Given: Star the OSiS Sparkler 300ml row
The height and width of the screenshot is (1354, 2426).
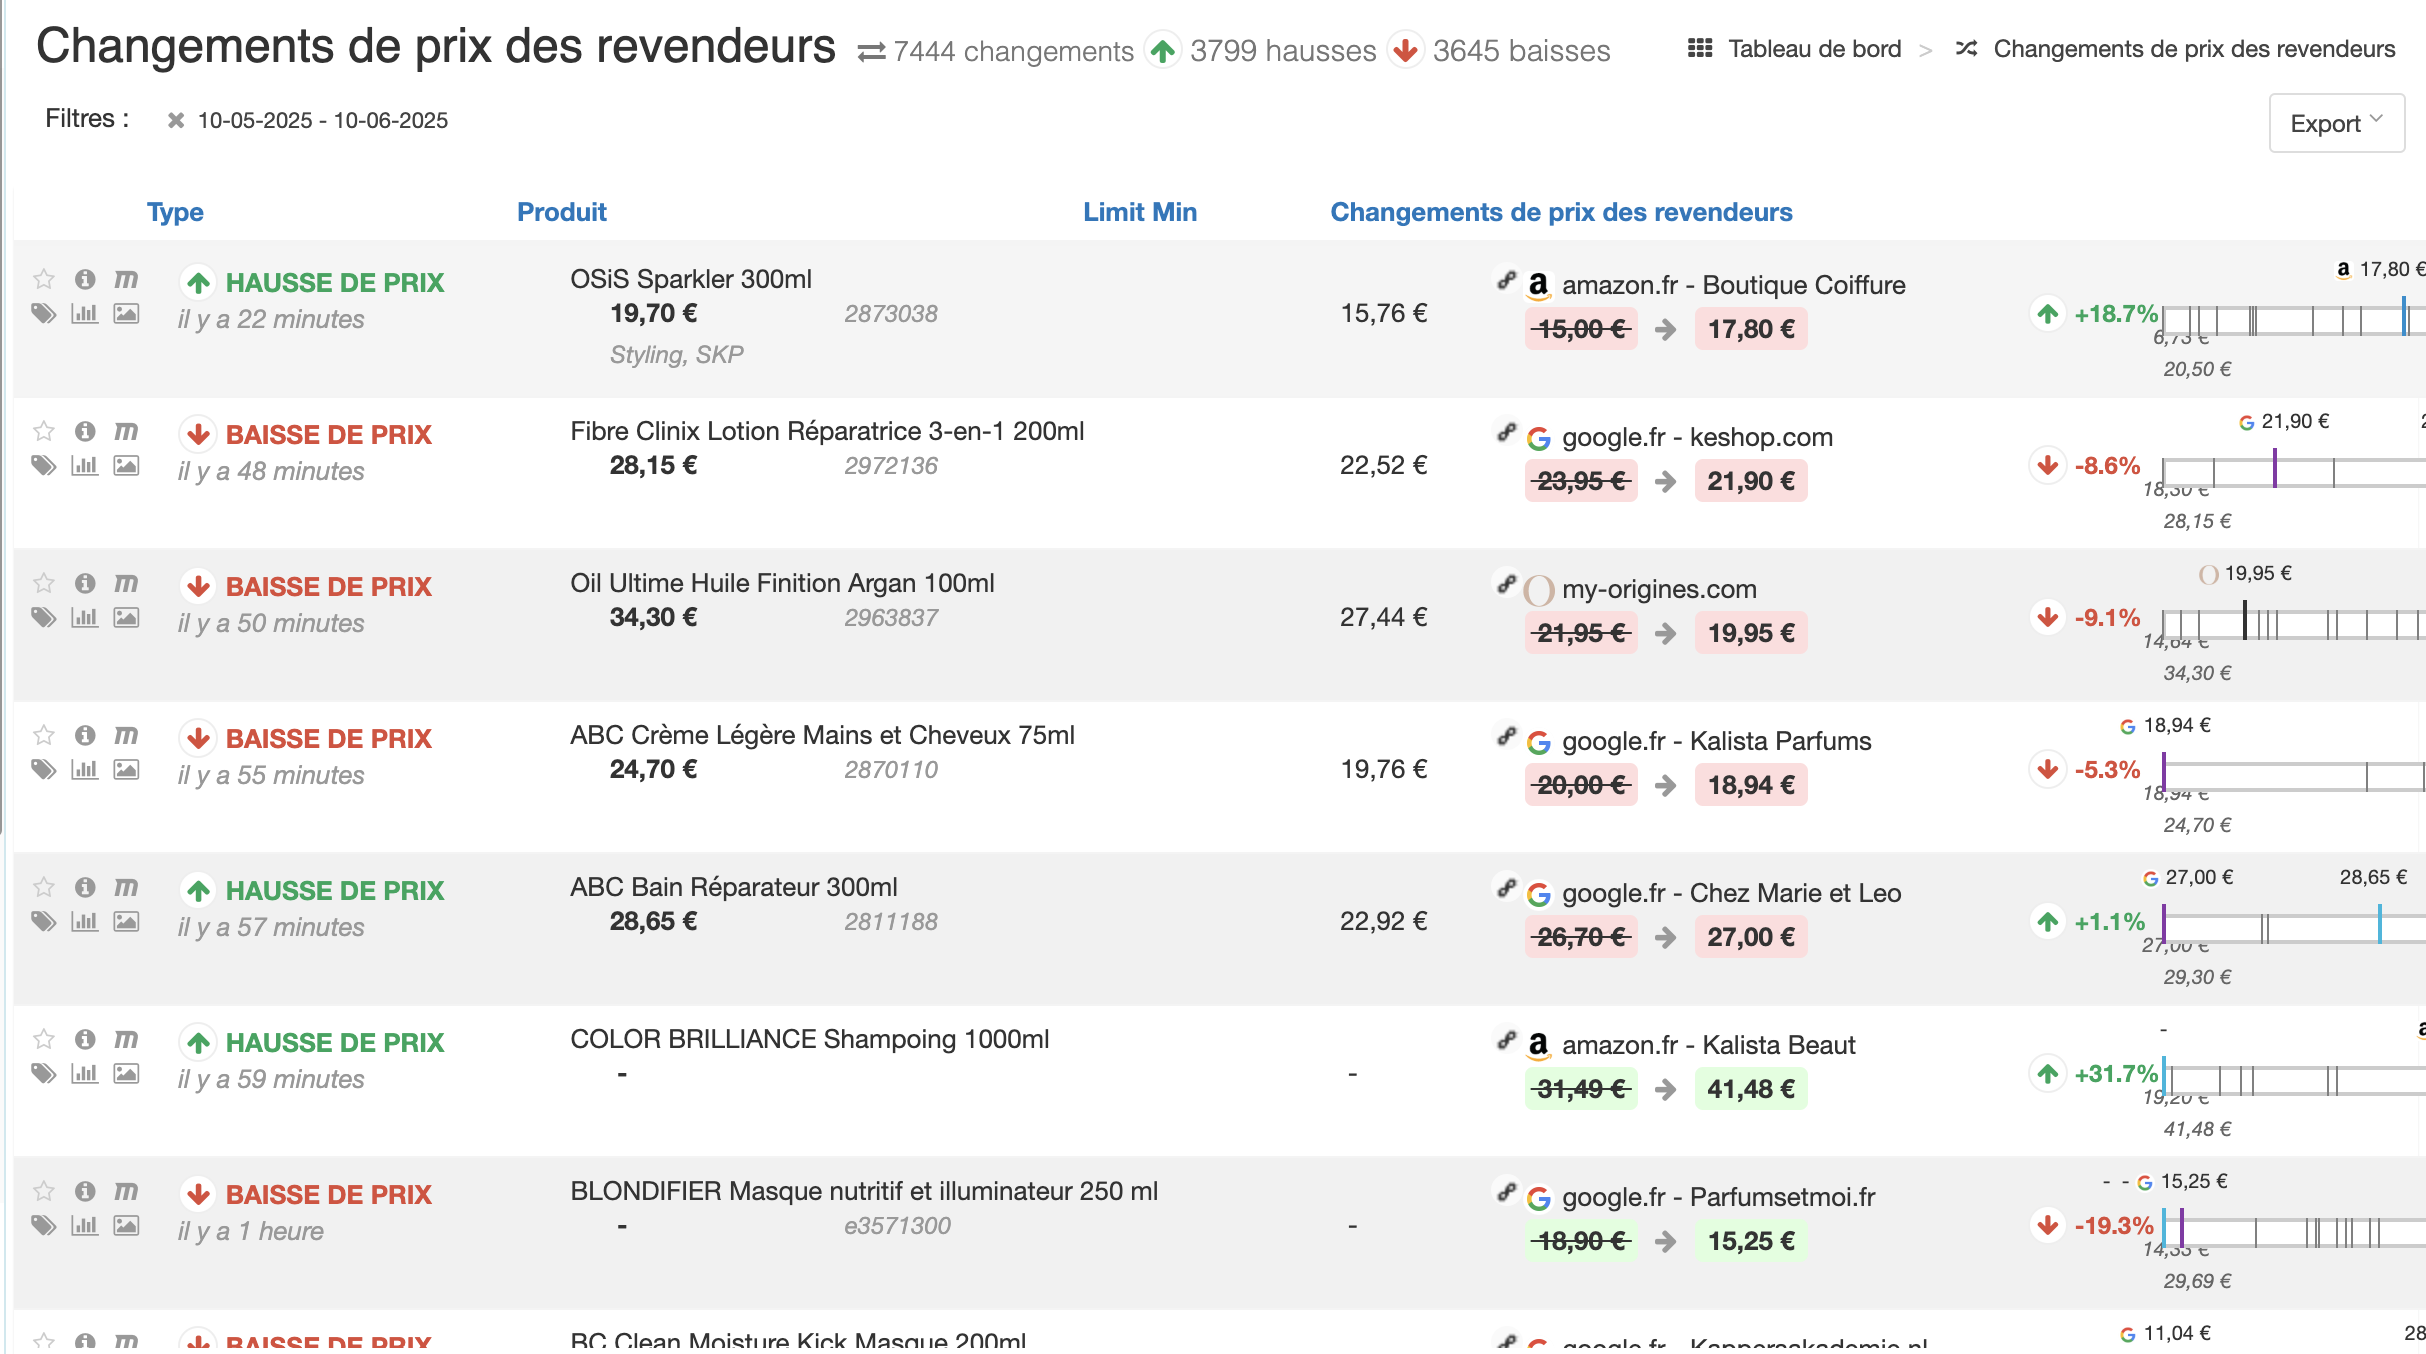Looking at the screenshot, I should click(43, 279).
